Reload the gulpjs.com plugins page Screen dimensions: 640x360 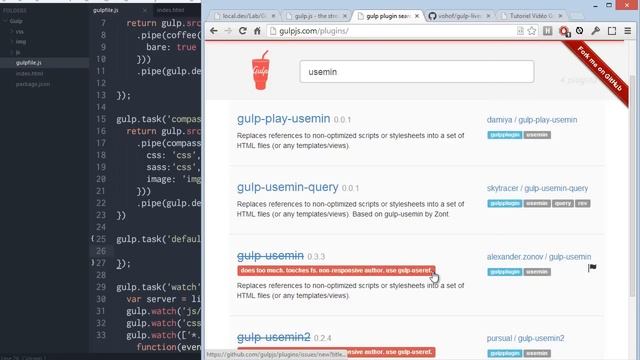click(x=242, y=31)
